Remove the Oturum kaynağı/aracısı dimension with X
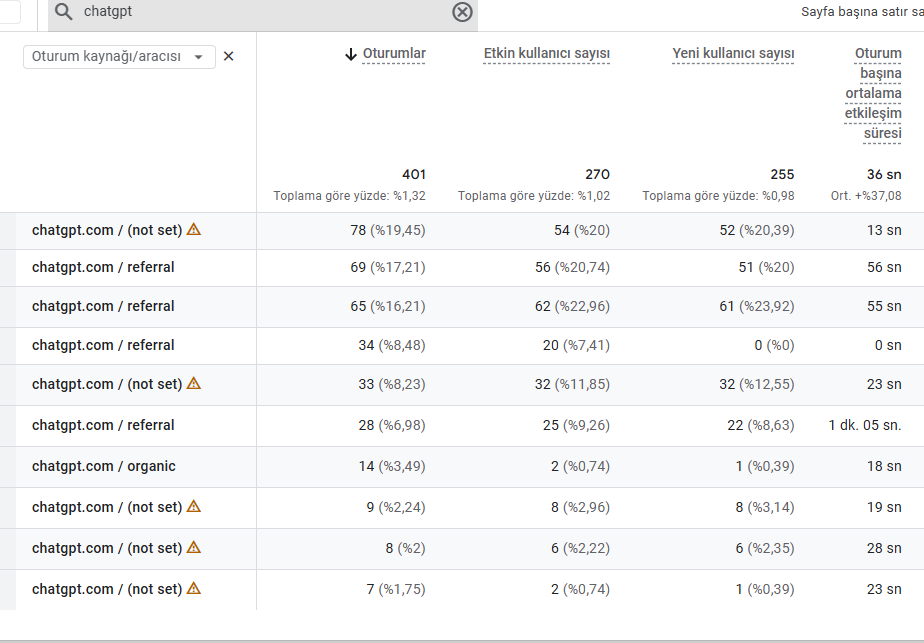Viewport: 924px width, 643px height. pos(228,56)
